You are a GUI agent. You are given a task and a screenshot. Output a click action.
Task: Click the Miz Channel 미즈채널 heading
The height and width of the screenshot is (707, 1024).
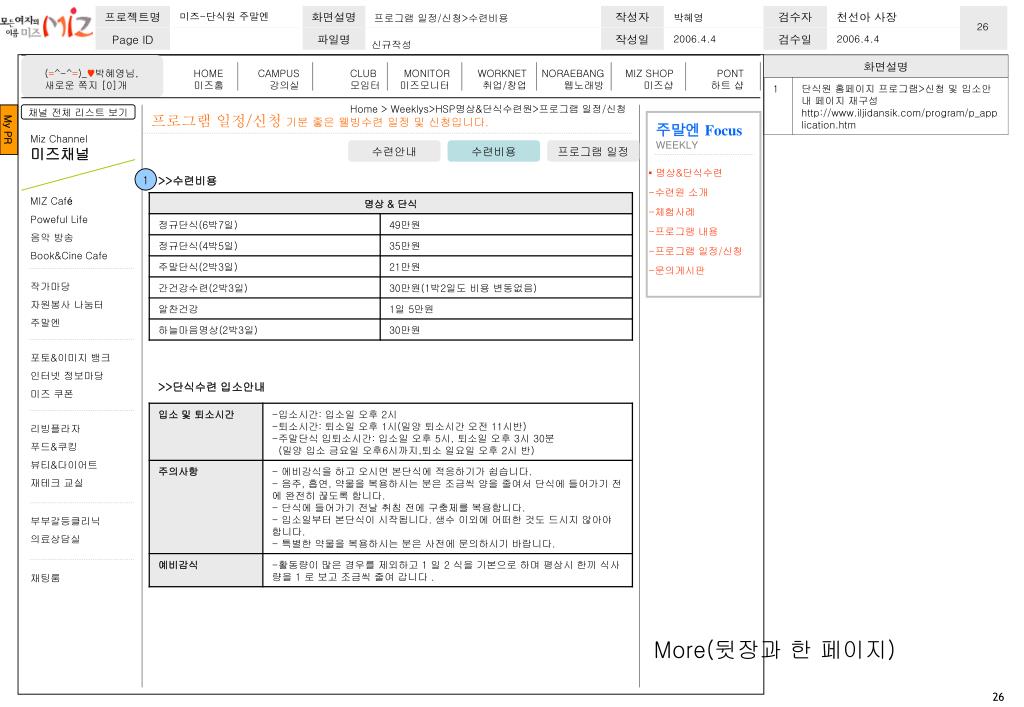pyautogui.click(x=59, y=148)
